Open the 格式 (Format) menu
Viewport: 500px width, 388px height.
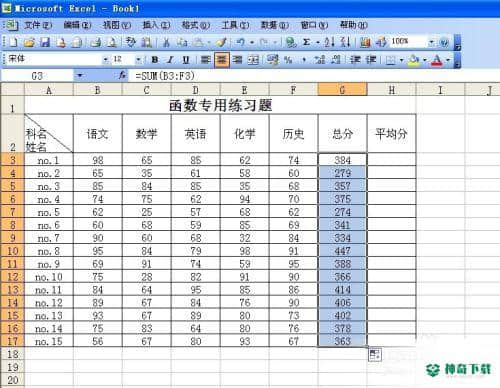(x=195, y=25)
